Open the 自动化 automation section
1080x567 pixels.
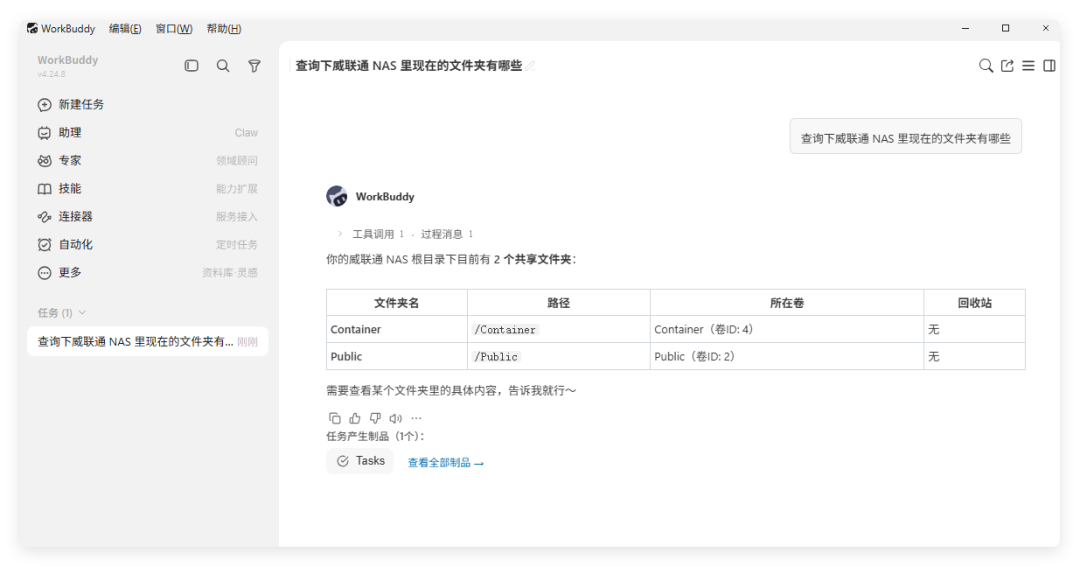pos(147,245)
